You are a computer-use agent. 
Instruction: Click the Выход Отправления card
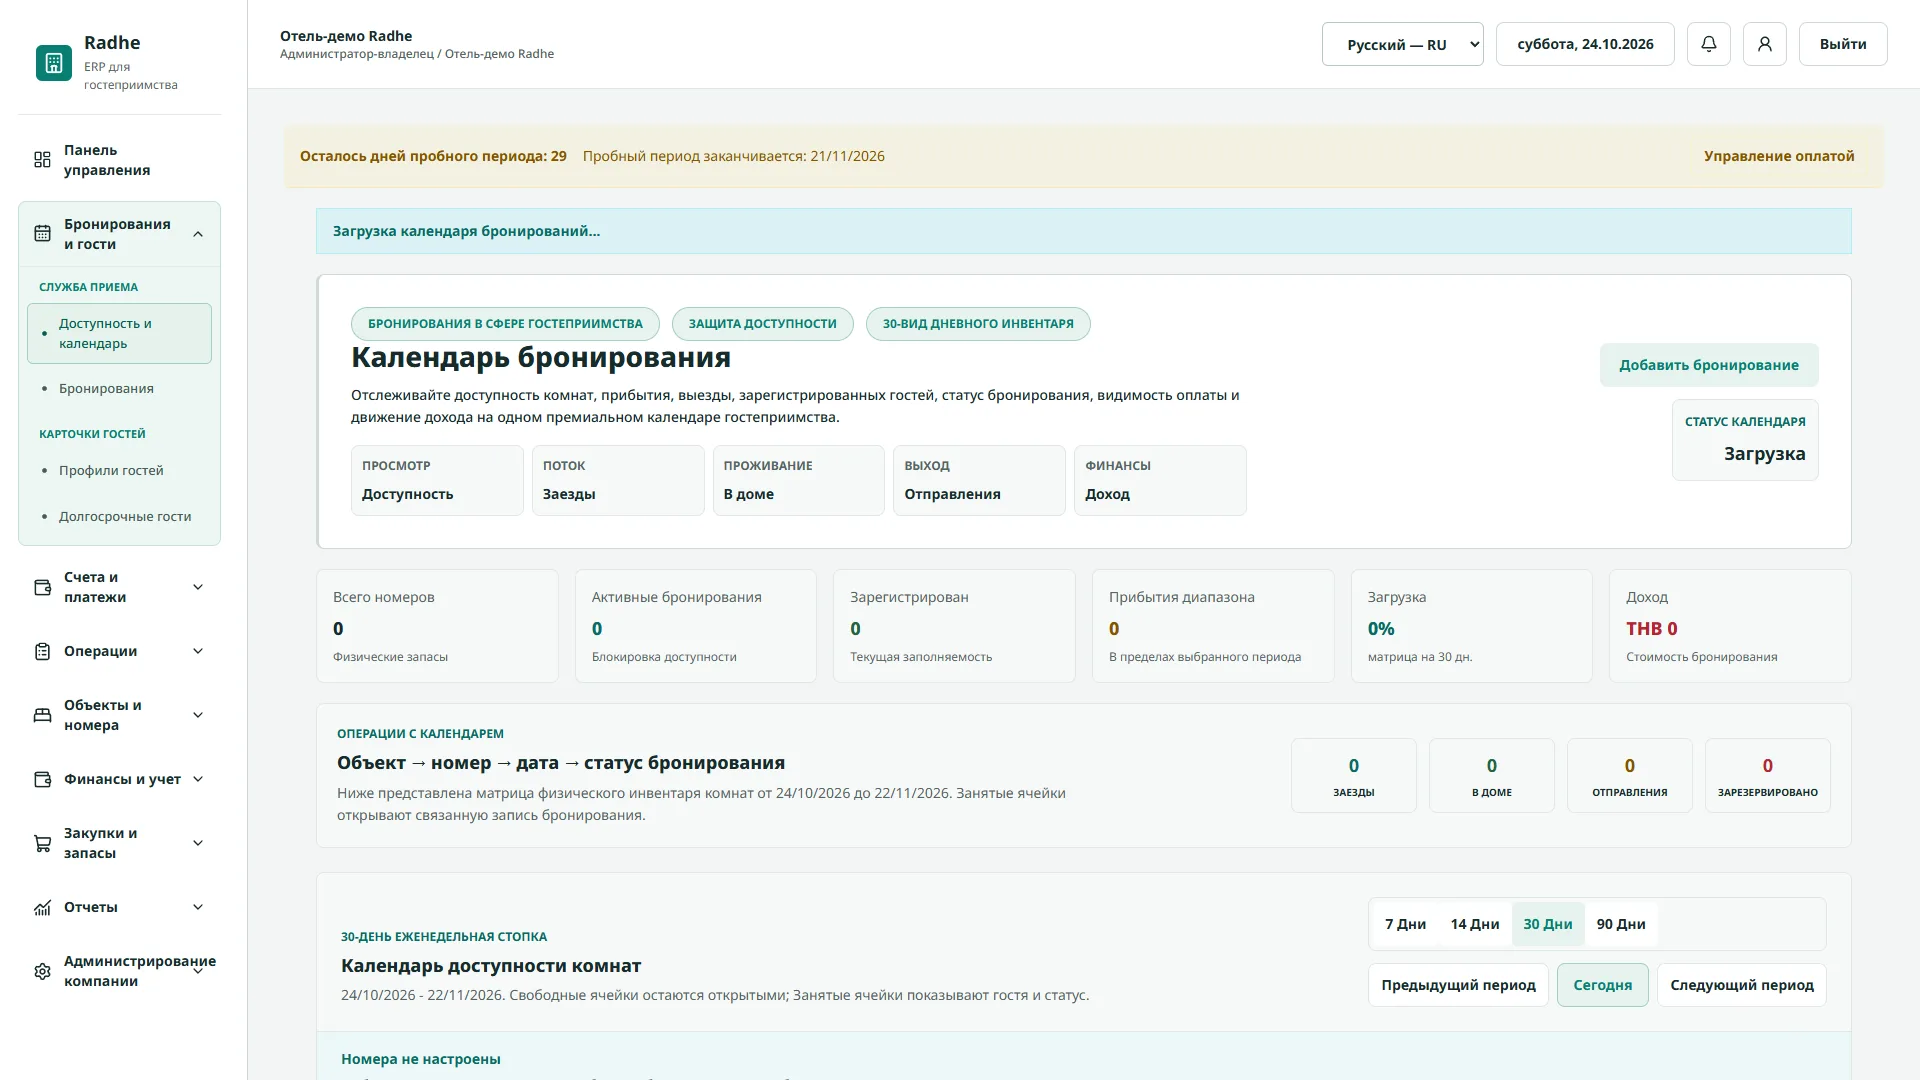(979, 480)
